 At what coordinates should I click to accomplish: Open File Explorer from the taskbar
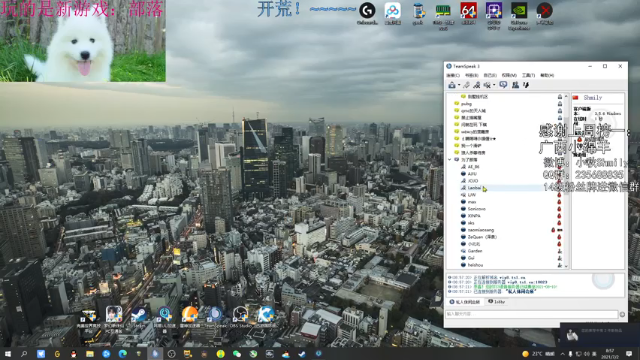(90, 353)
